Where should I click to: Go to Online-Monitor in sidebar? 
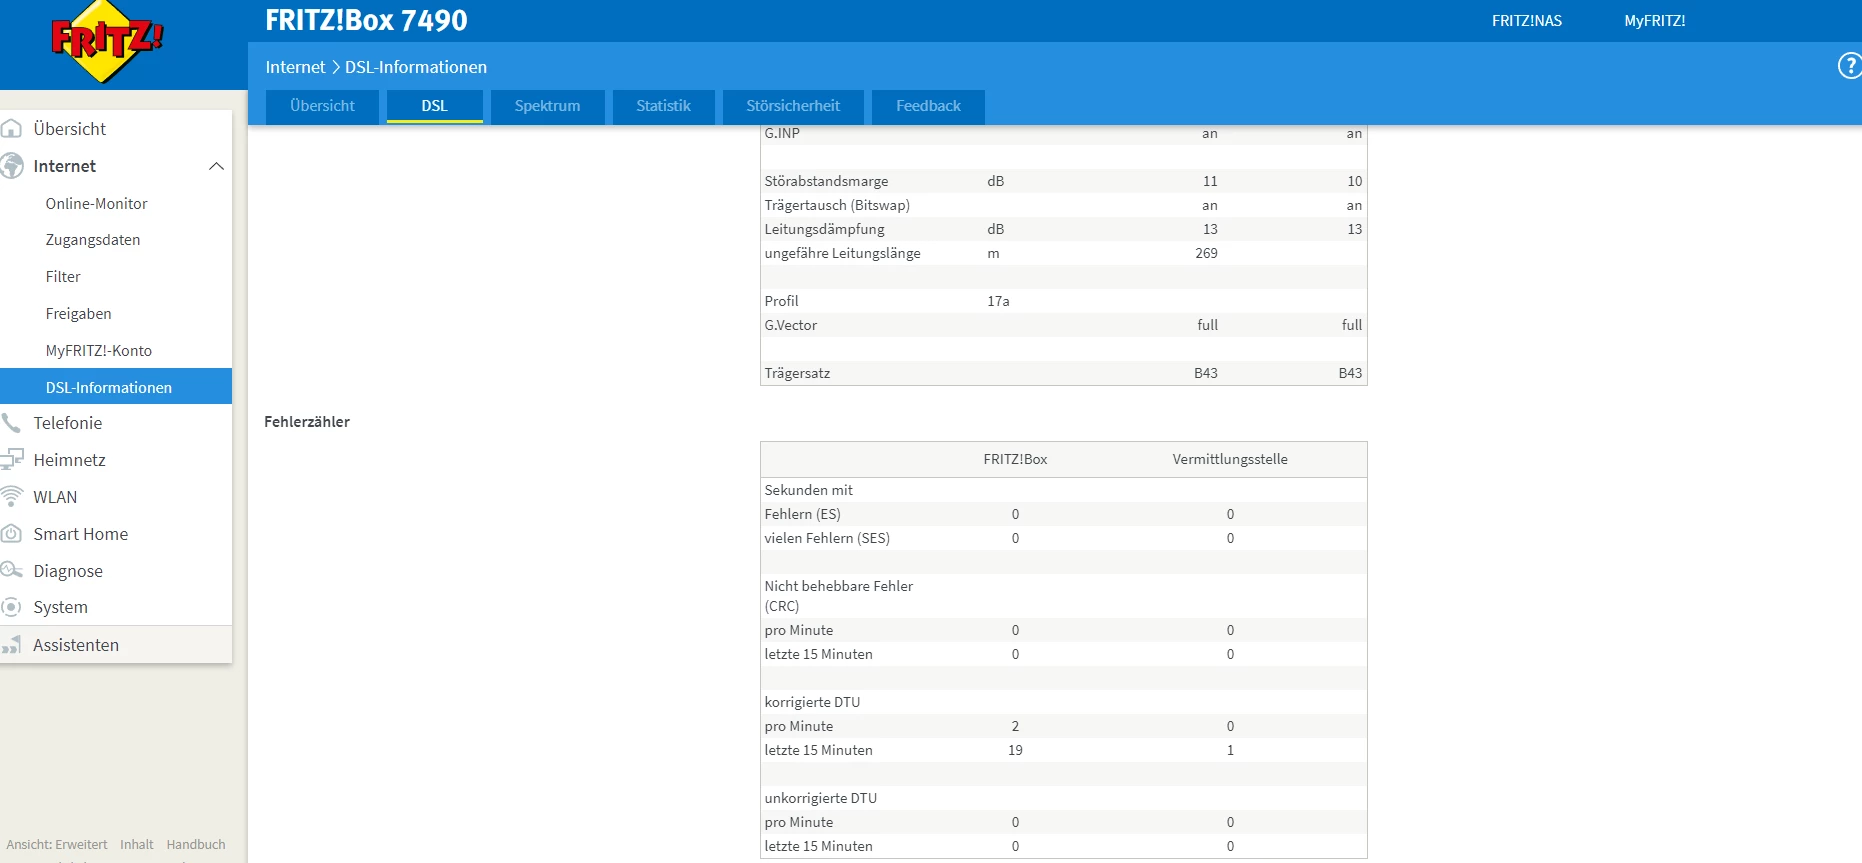(96, 204)
